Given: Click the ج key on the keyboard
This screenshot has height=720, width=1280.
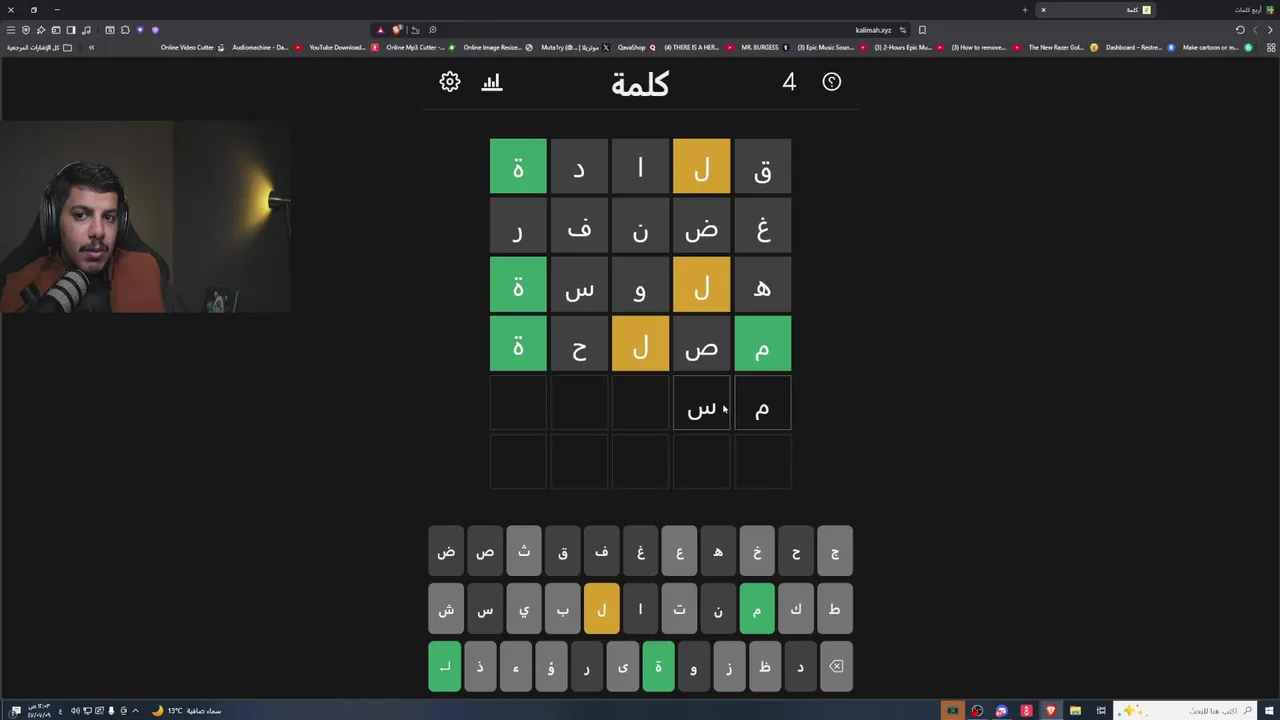Looking at the screenshot, I should 834,552.
